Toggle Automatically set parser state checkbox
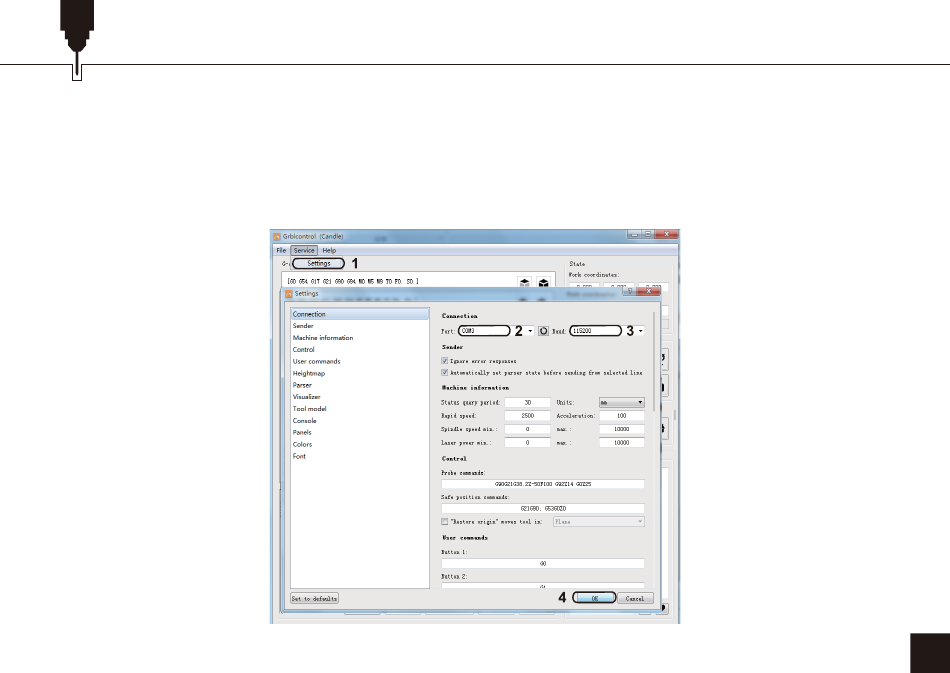 click(x=445, y=372)
